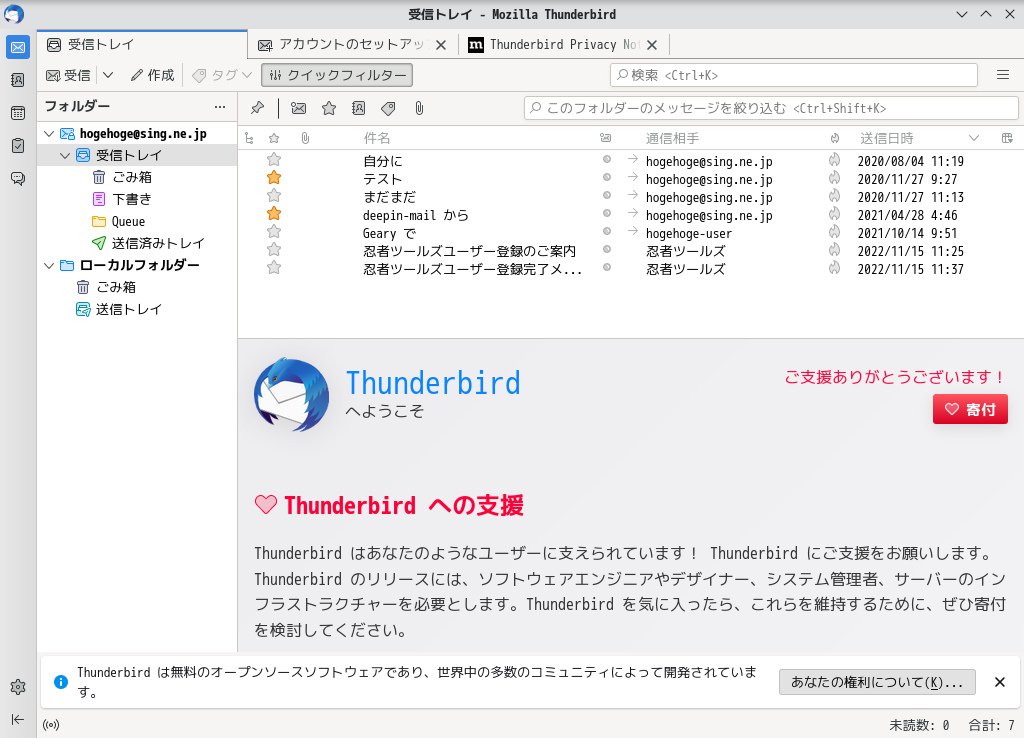Sort by the 件名 column header
This screenshot has height=738, width=1024.
[x=377, y=138]
